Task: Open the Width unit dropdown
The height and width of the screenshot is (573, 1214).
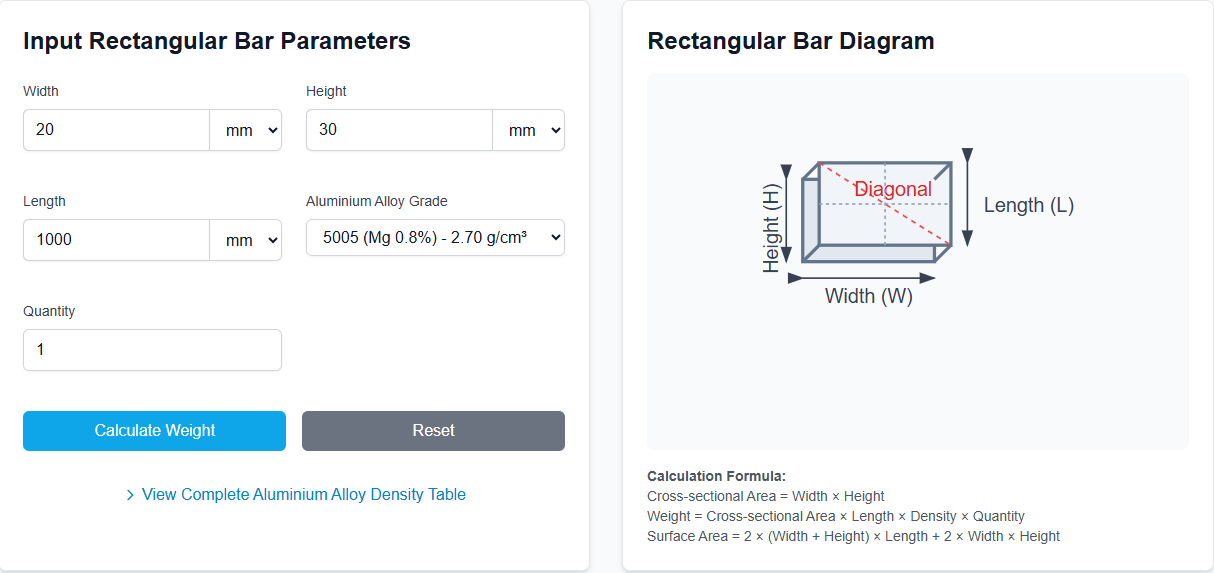Action: pyautogui.click(x=246, y=130)
